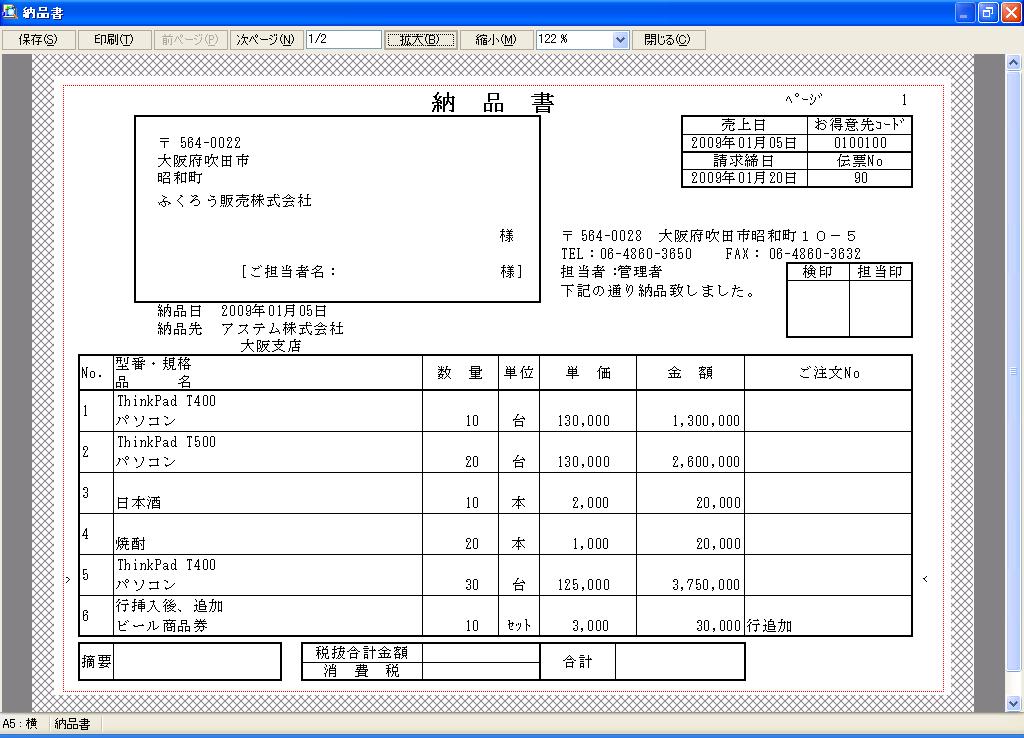
Task: Click the 納品書 document title heading
Action: pyautogui.click(x=493, y=103)
